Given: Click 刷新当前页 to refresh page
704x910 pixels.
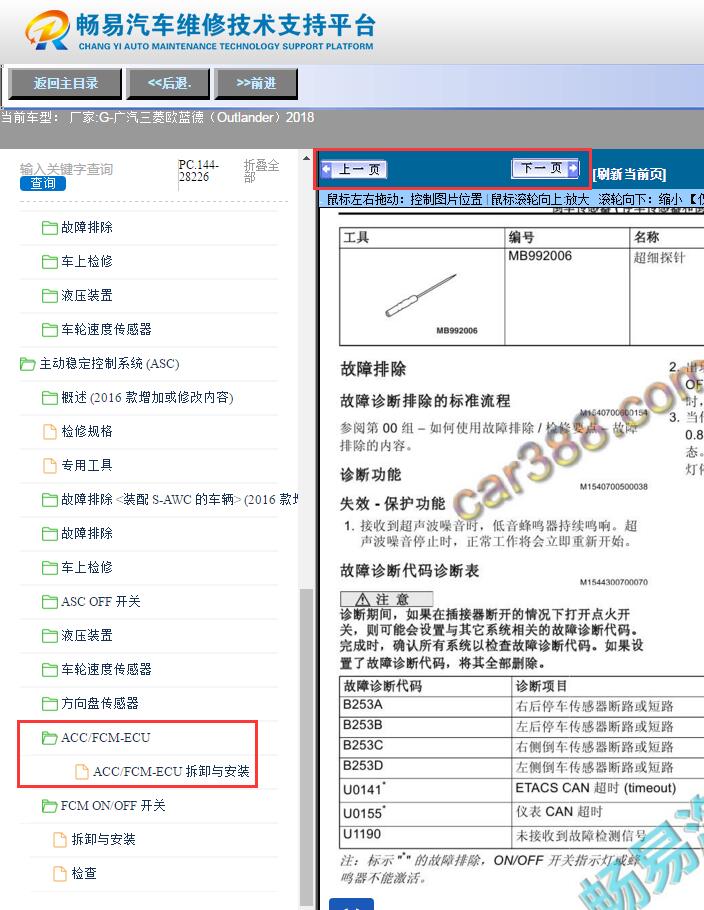Looking at the screenshot, I should point(629,174).
